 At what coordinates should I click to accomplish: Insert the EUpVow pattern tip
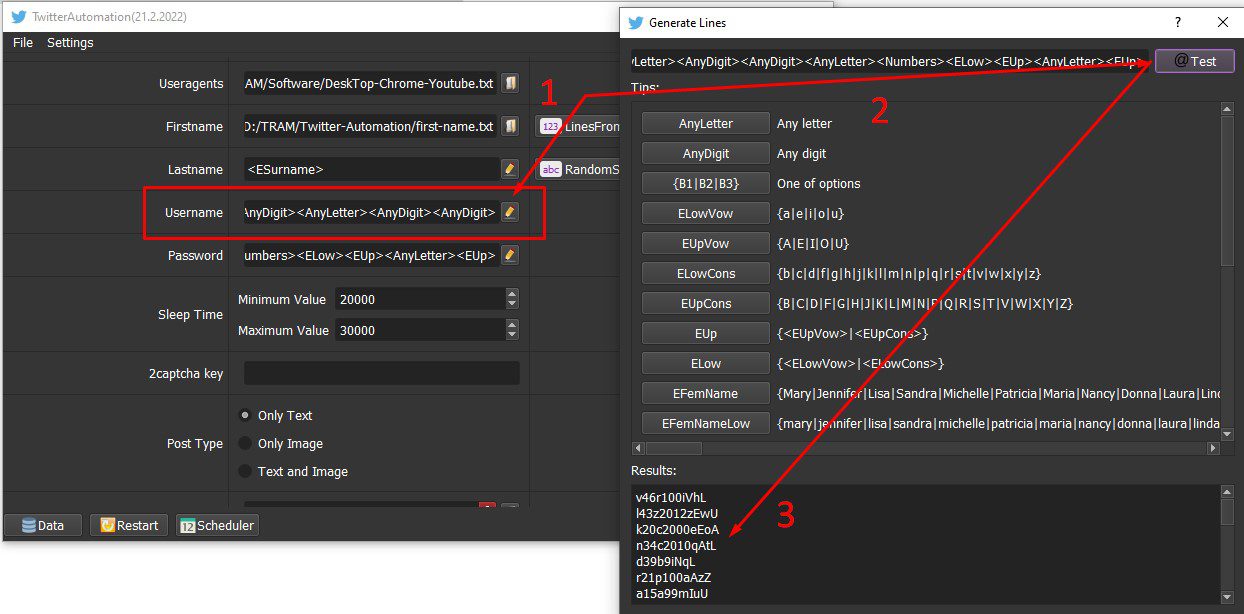[706, 243]
